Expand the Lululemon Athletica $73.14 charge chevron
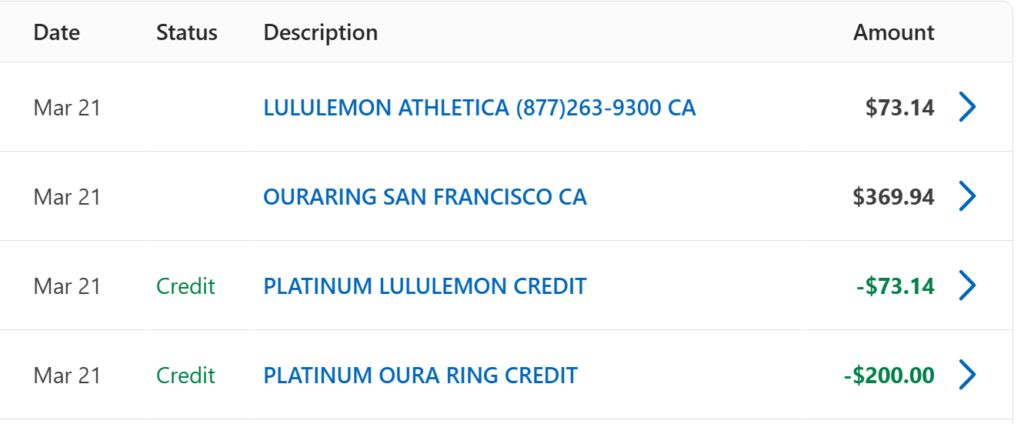The height and width of the screenshot is (424, 1024). [x=967, y=108]
